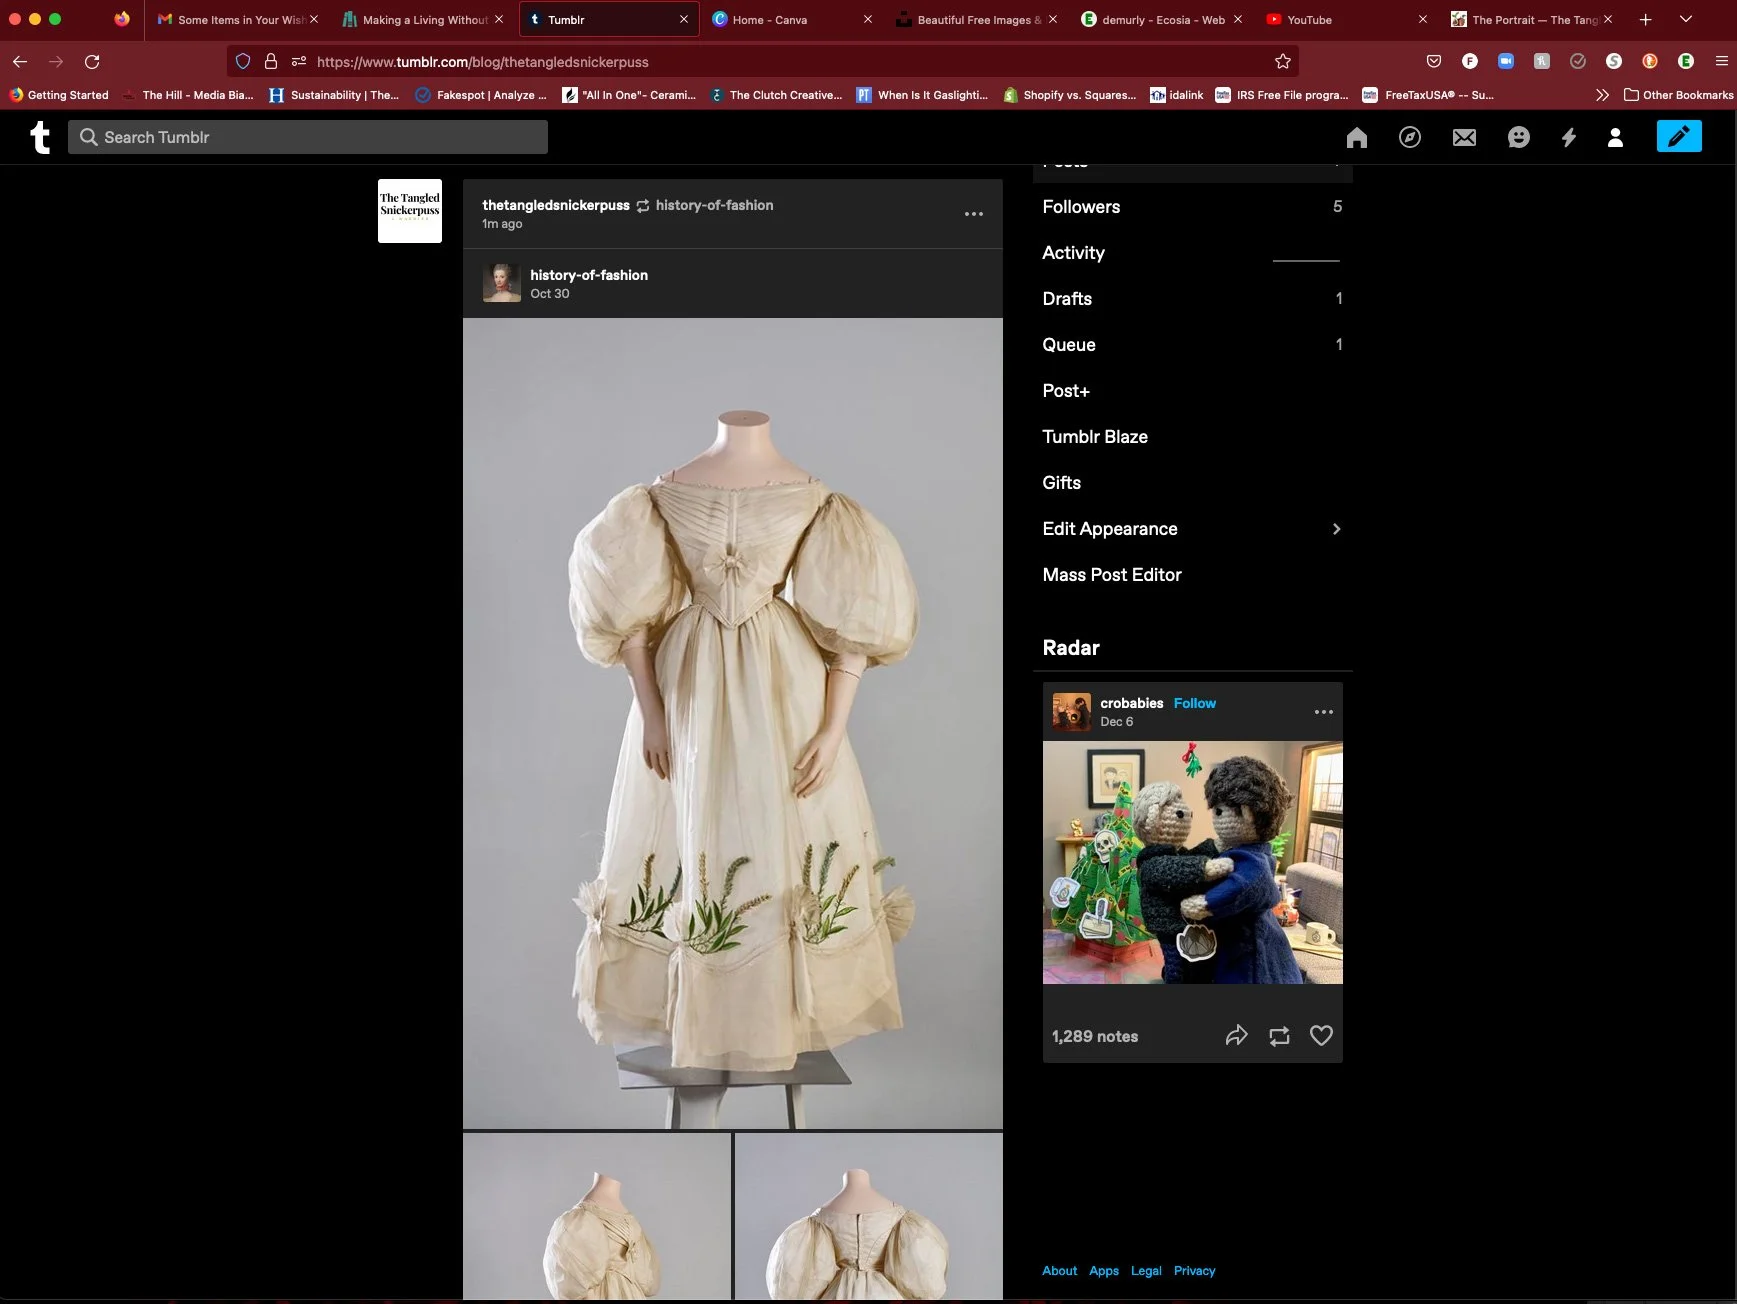
Task: Open post options ellipsis on thetangledsnickerpuss post
Action: point(974,214)
